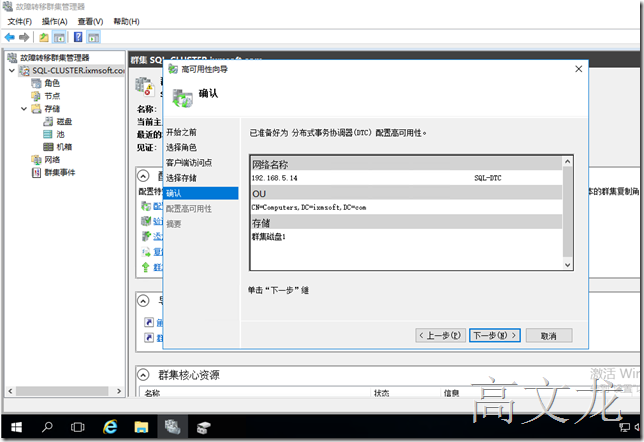Open taskbar search magnifier
Viewport: 644px width, 442px height.
(x=47, y=428)
